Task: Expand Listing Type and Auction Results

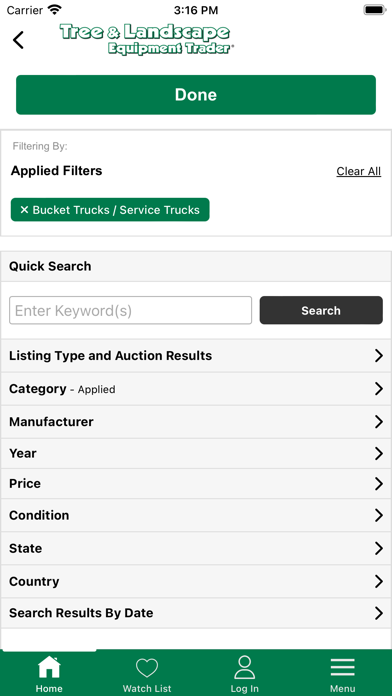Action: (196, 356)
